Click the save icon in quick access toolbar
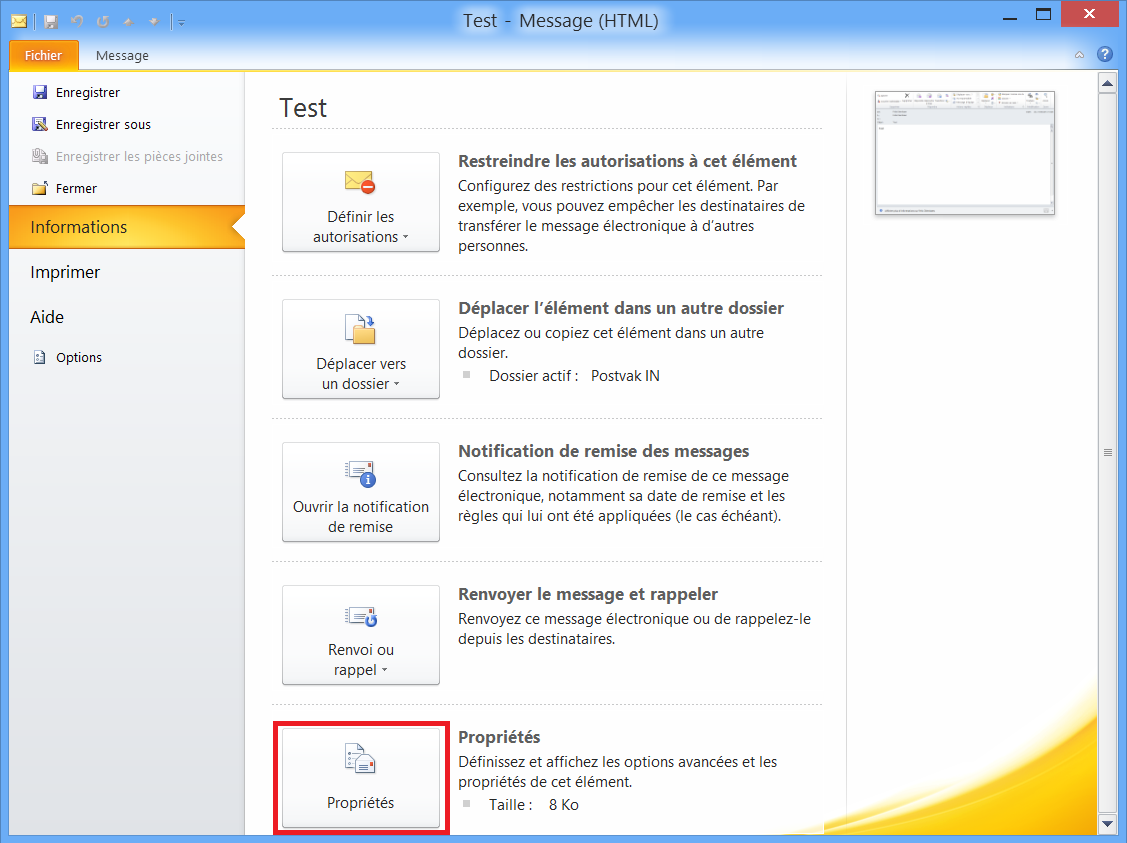The height and width of the screenshot is (843, 1127). [x=51, y=21]
